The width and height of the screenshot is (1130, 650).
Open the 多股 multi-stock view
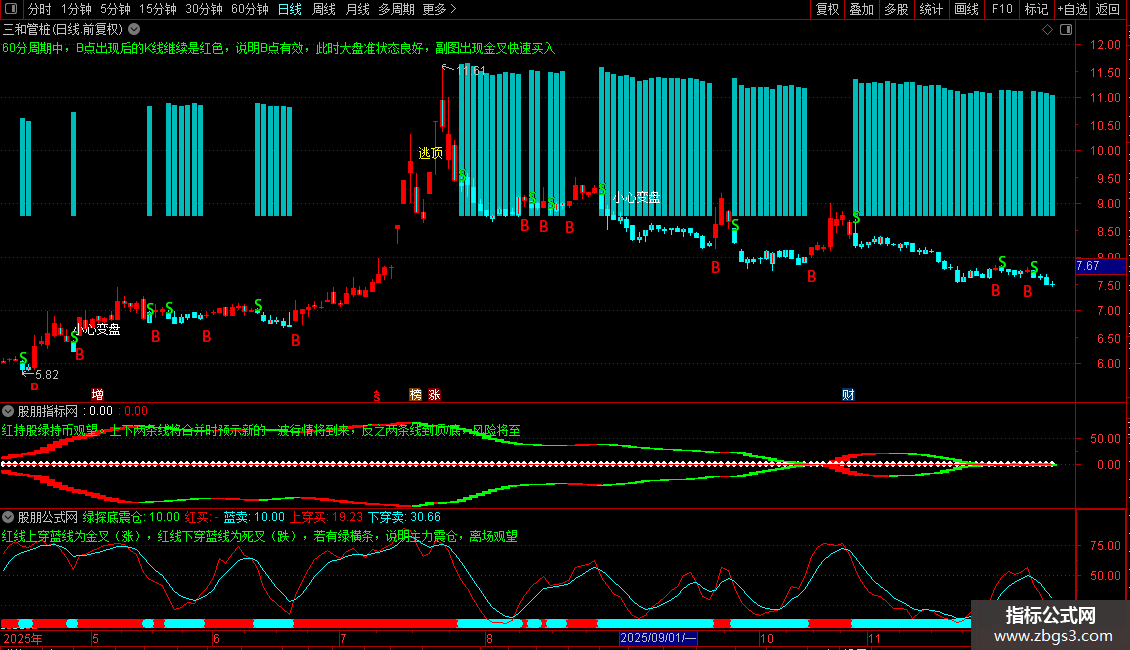(x=896, y=9)
